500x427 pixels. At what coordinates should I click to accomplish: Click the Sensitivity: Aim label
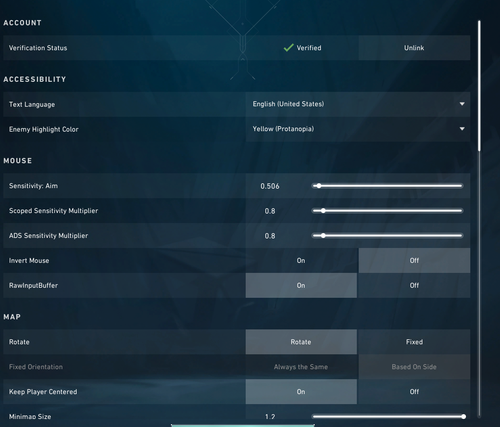tap(33, 186)
